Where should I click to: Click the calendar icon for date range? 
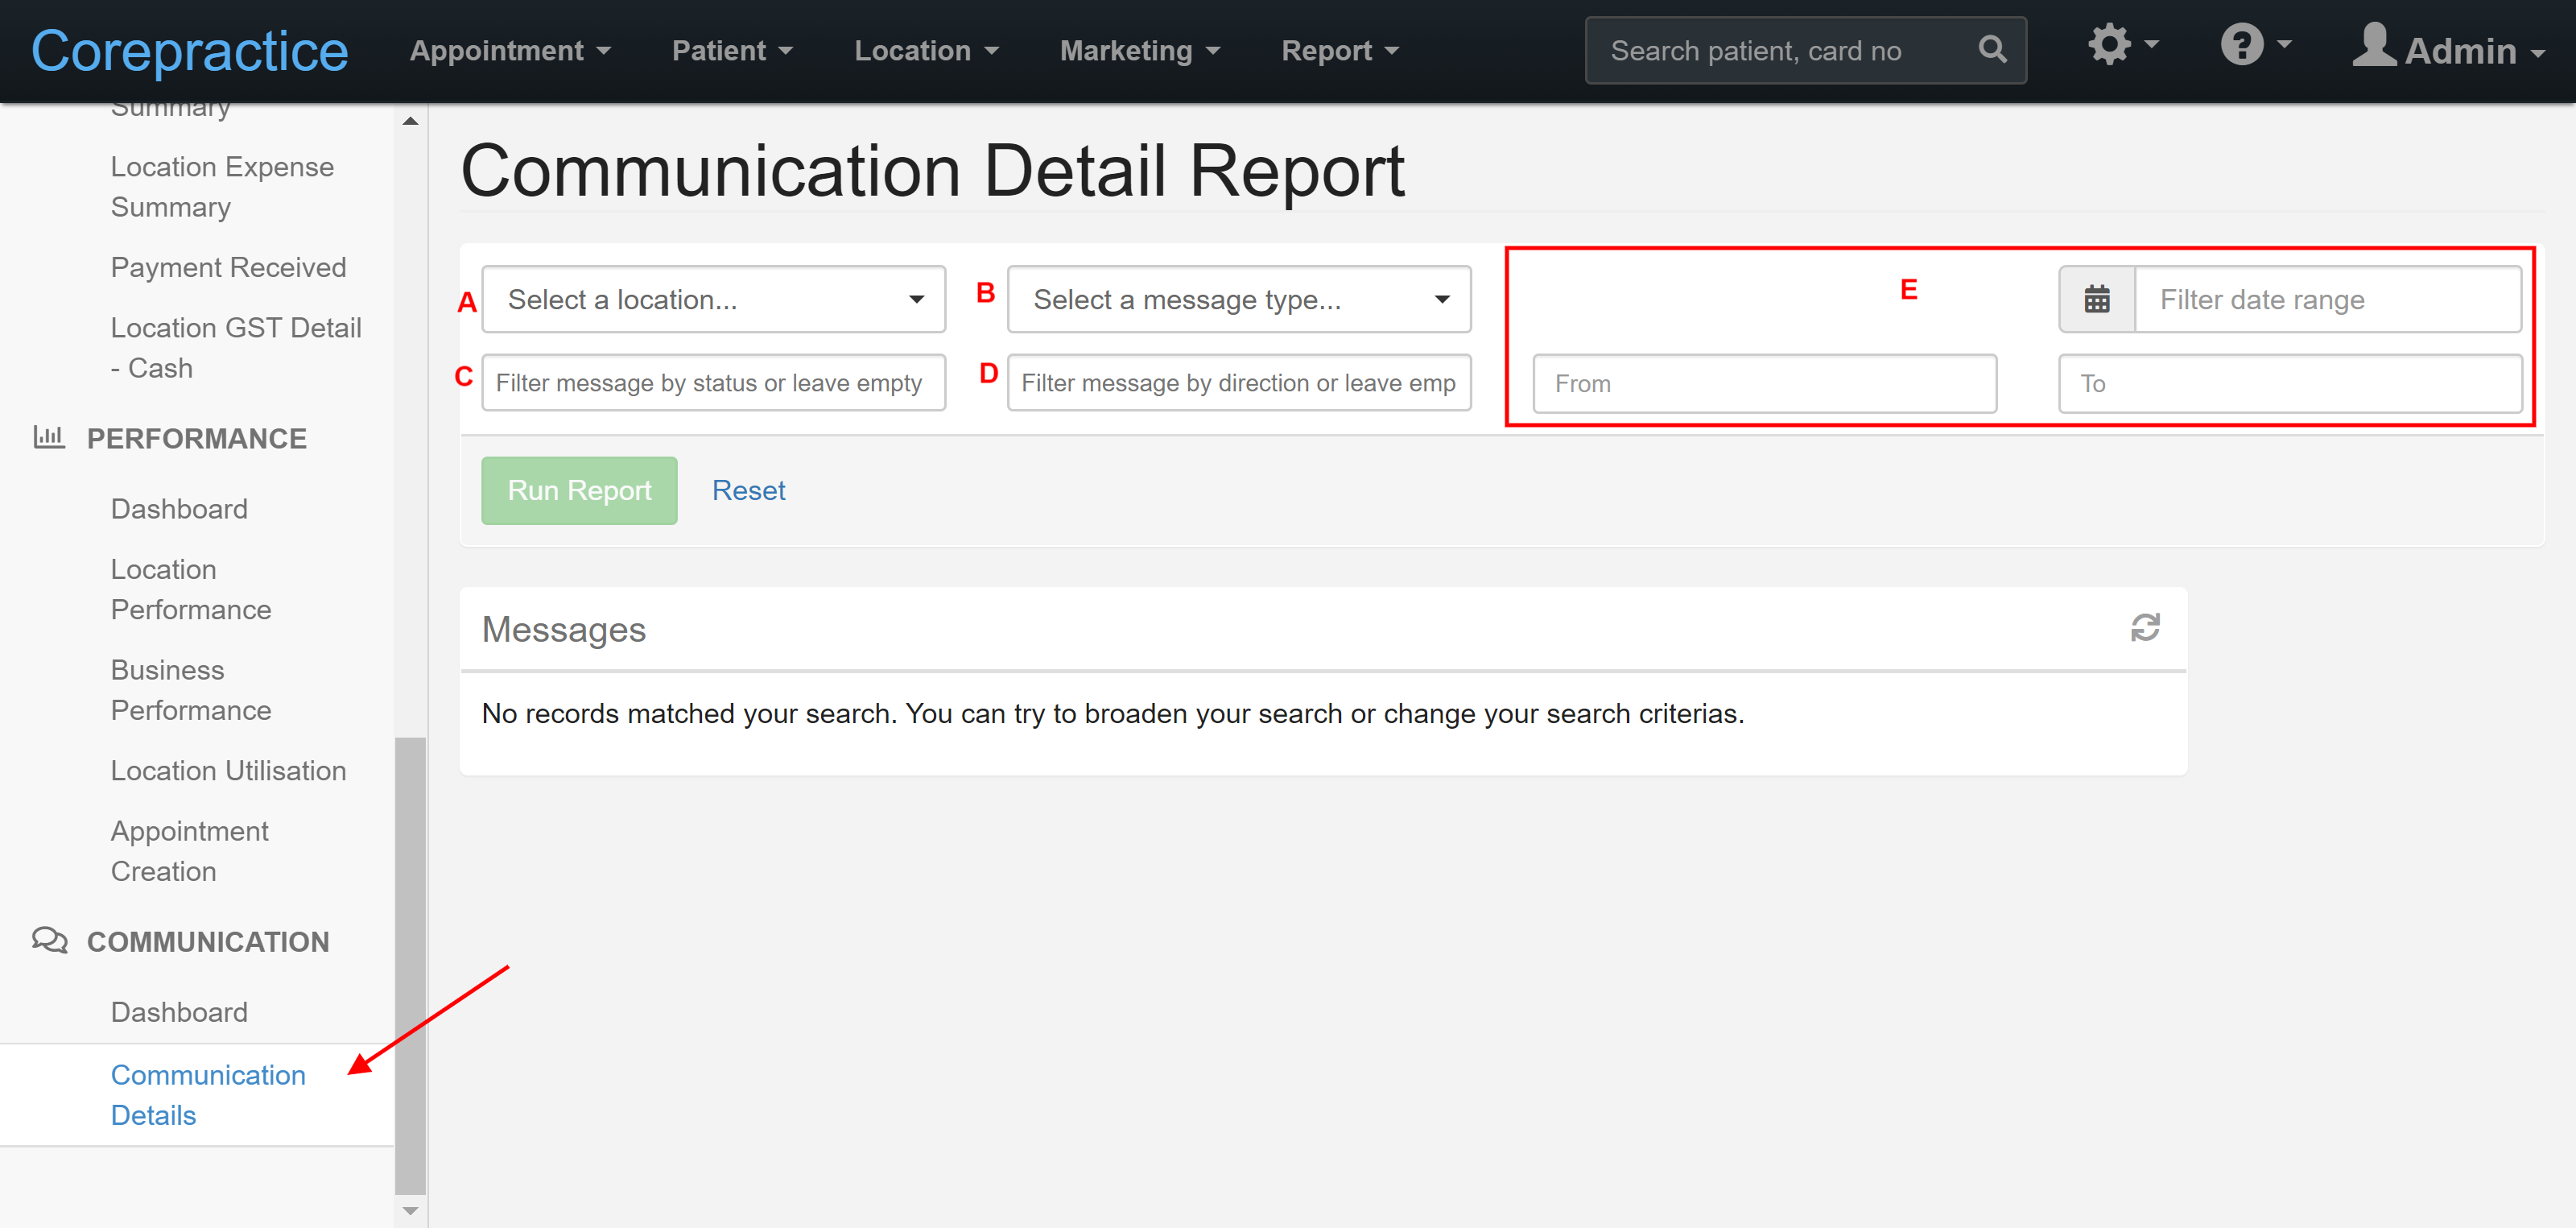click(2096, 299)
